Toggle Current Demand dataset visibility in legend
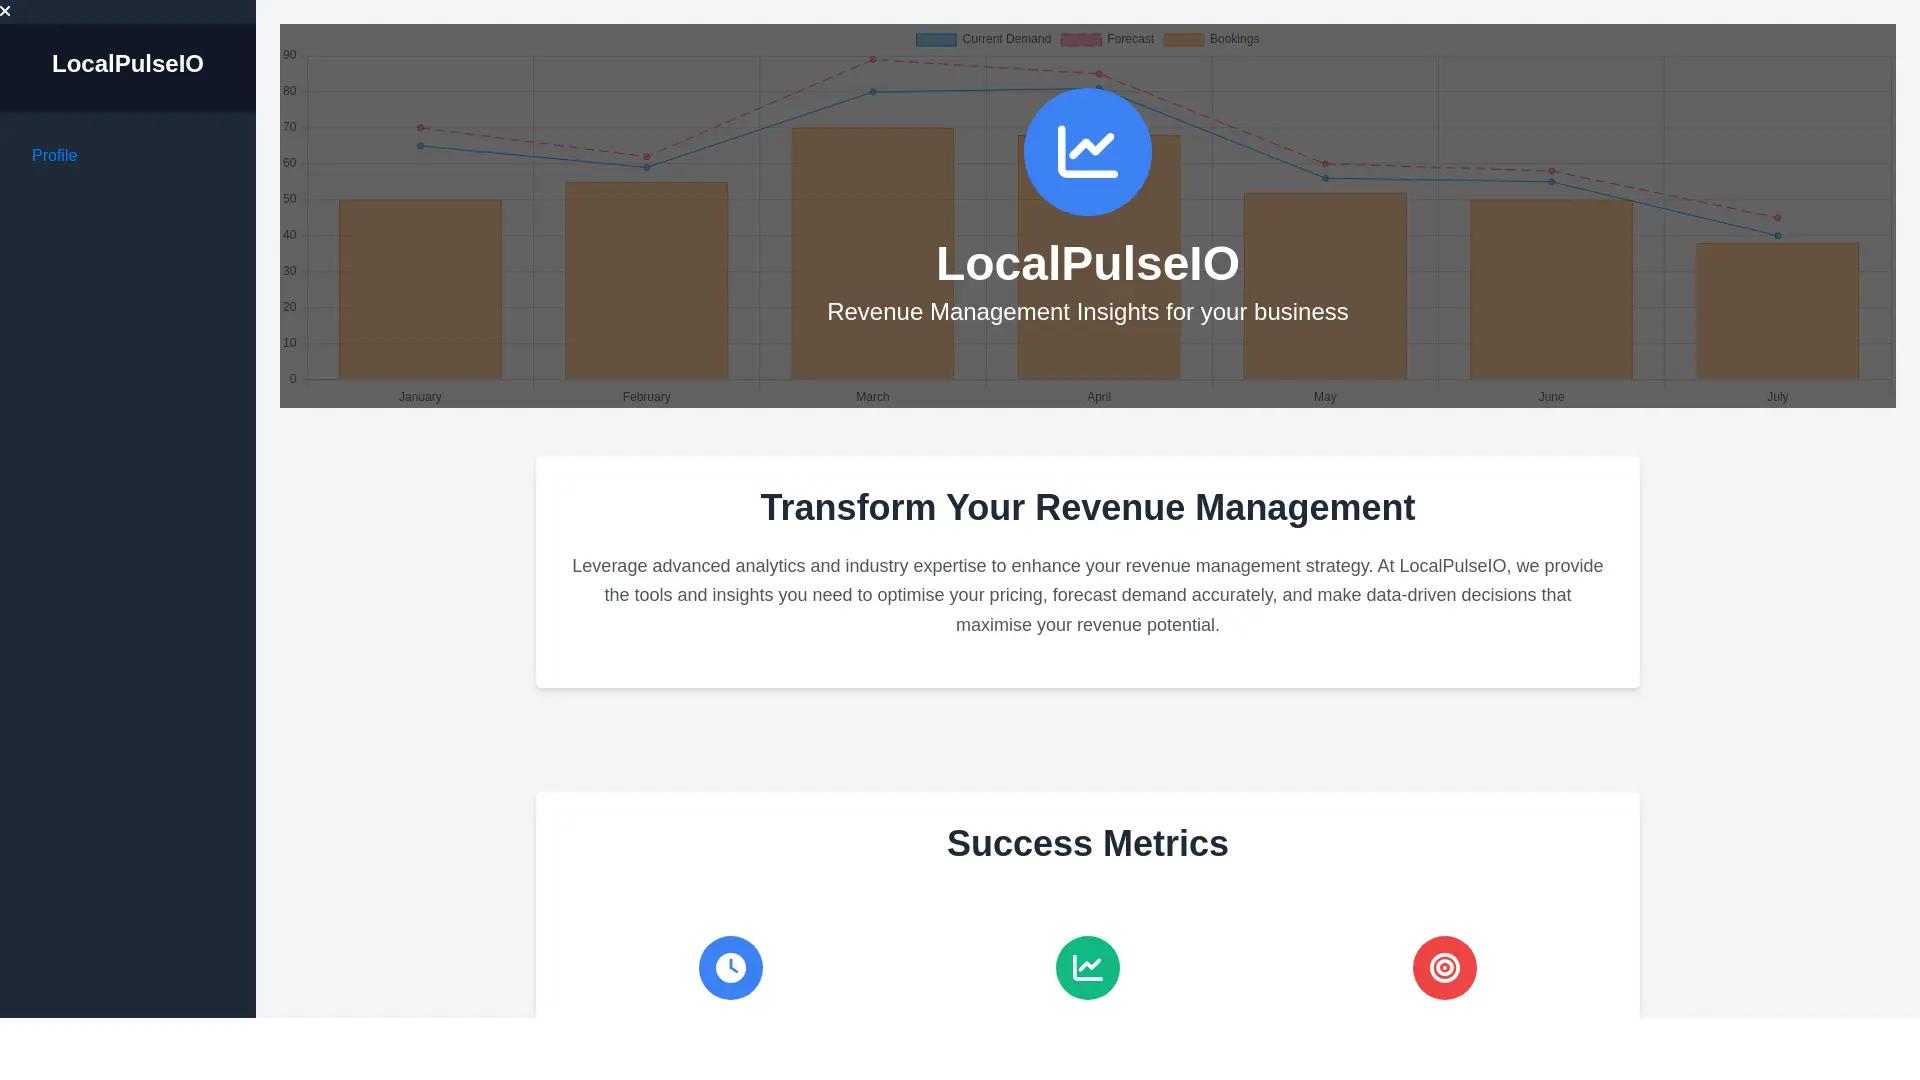 [1005, 39]
